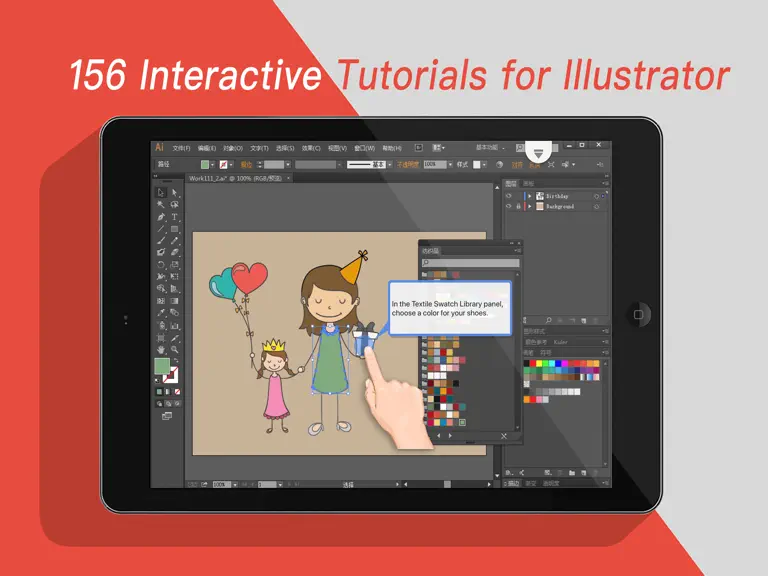Select the Hand tool
Image resolution: width=768 pixels, height=576 pixels.
[161, 350]
